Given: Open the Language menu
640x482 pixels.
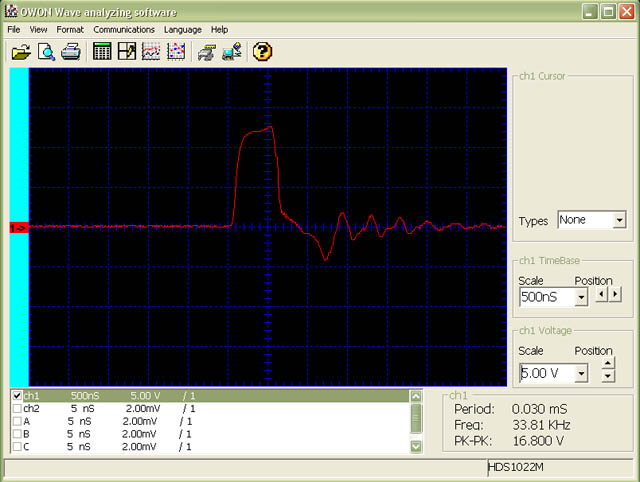Looking at the screenshot, I should tap(182, 30).
